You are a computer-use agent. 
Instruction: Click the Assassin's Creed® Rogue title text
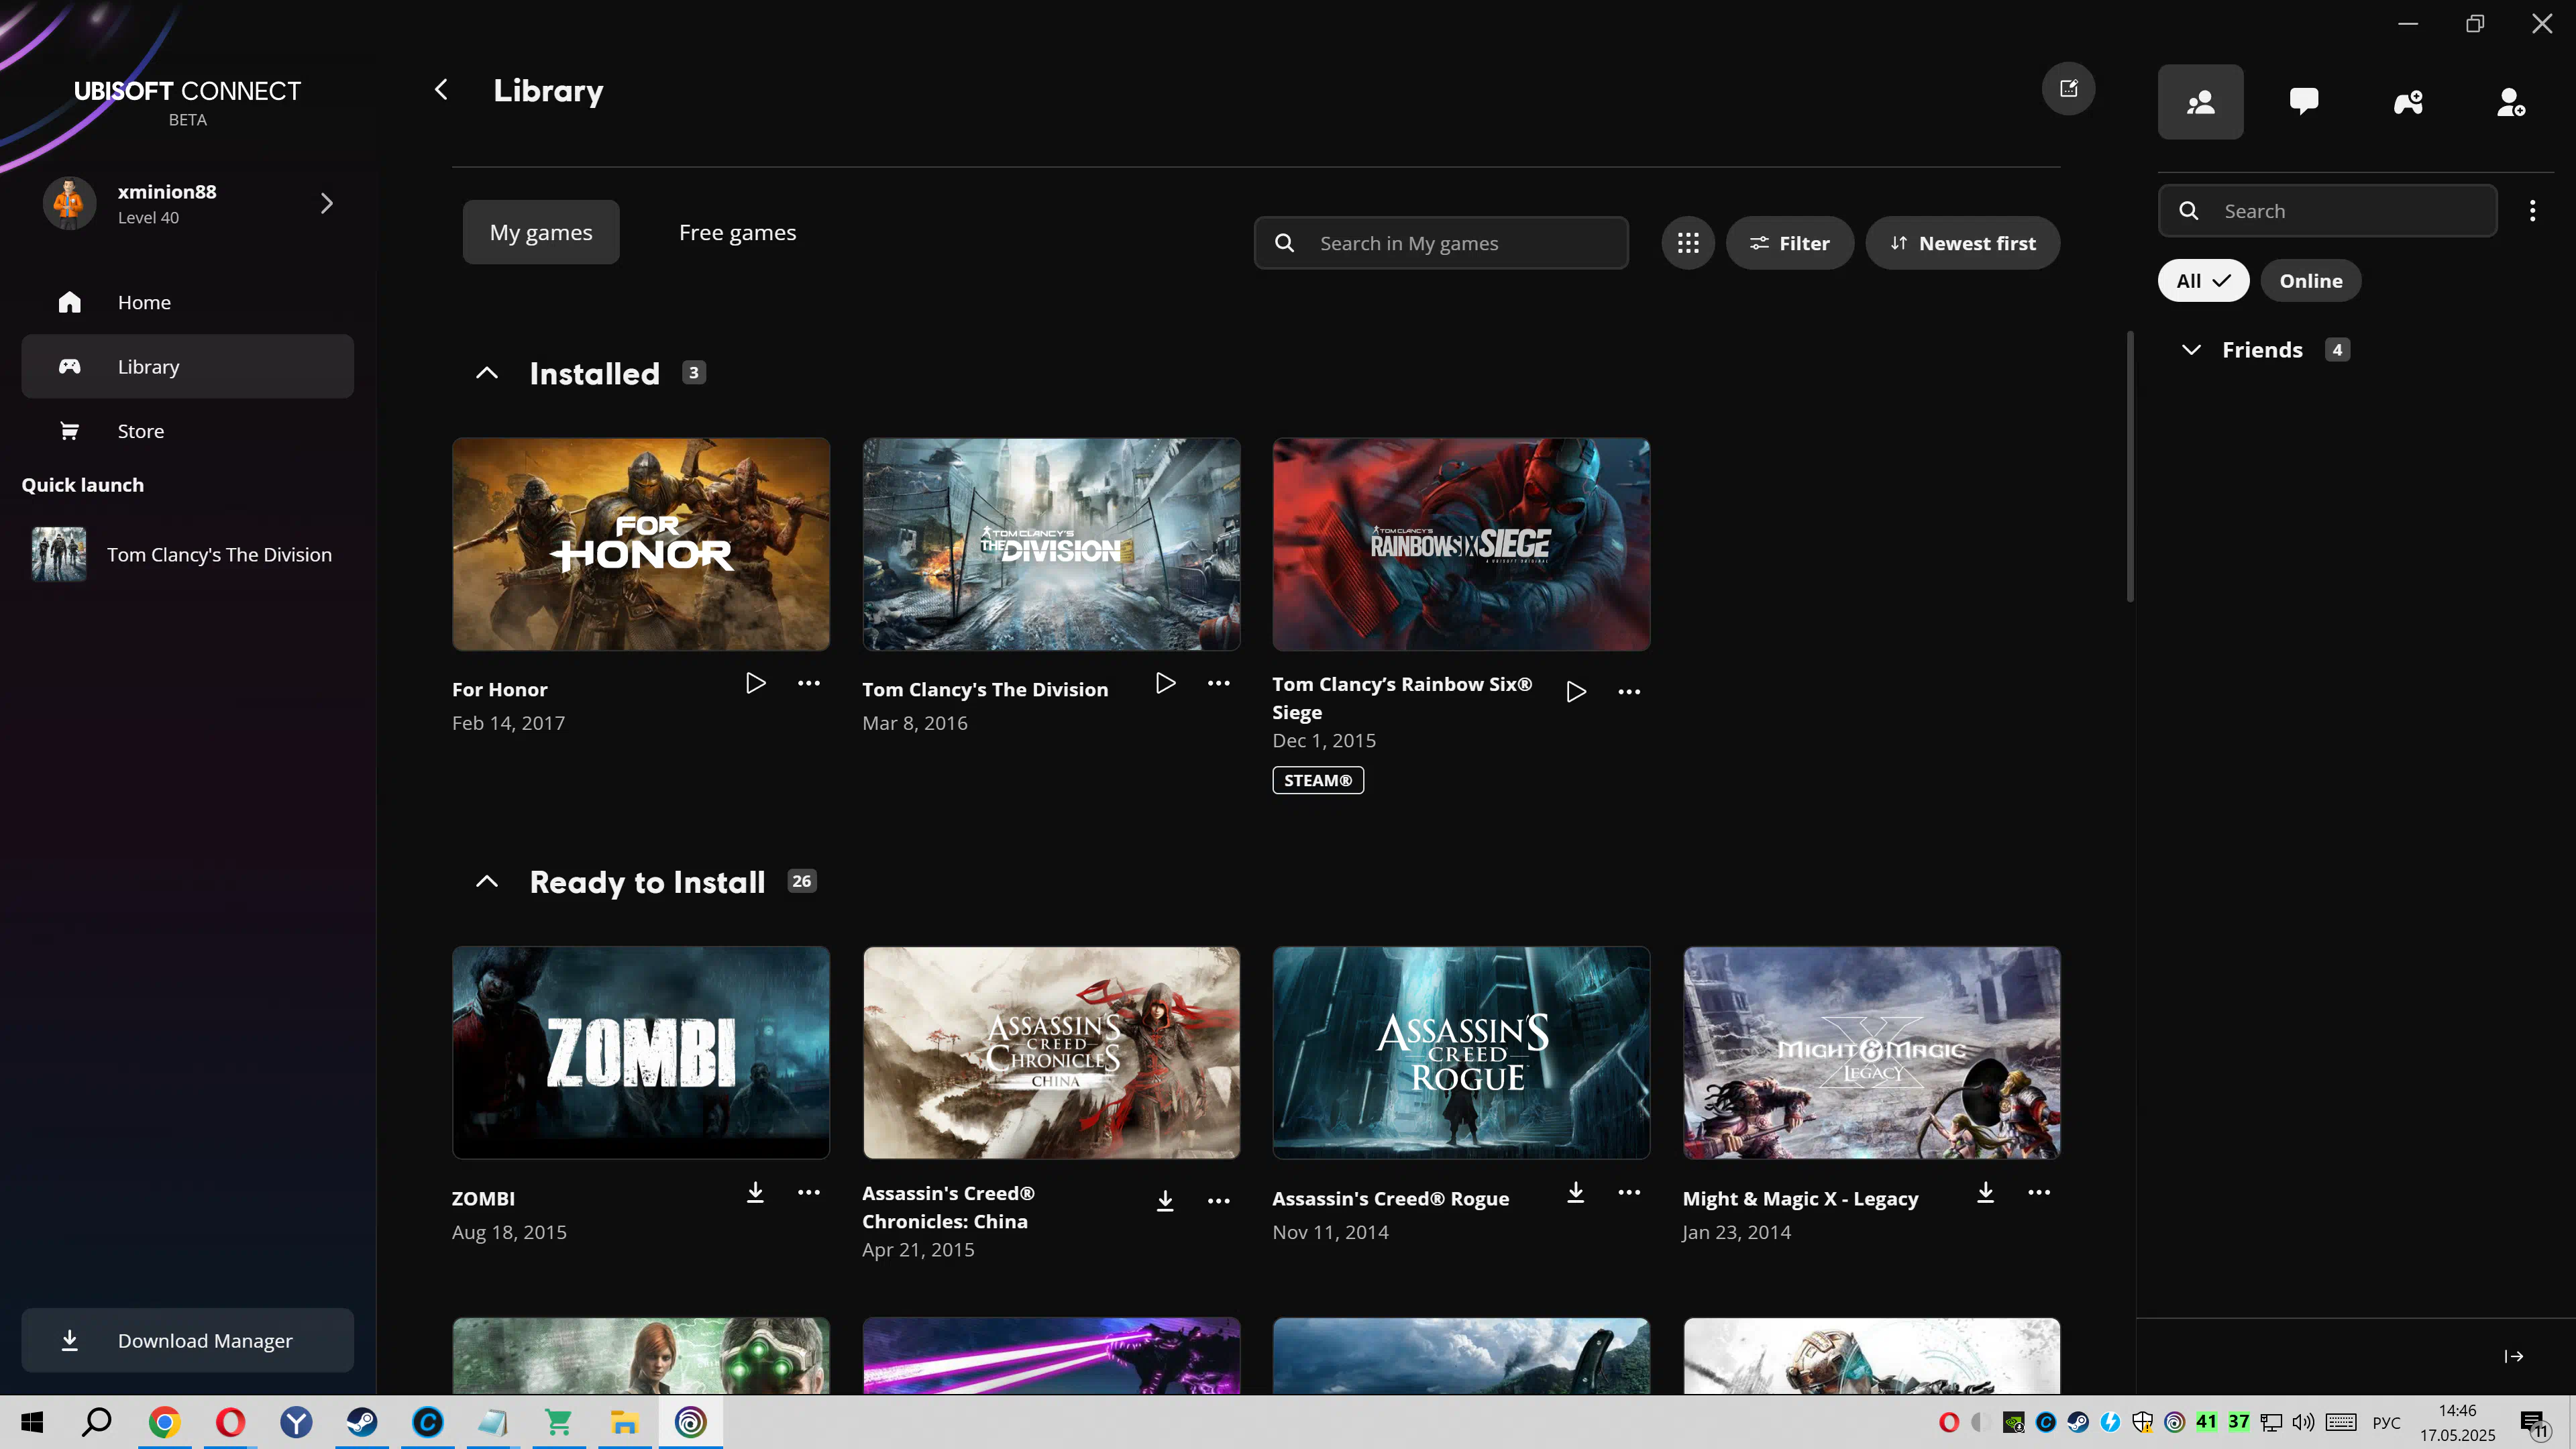[1390, 1199]
